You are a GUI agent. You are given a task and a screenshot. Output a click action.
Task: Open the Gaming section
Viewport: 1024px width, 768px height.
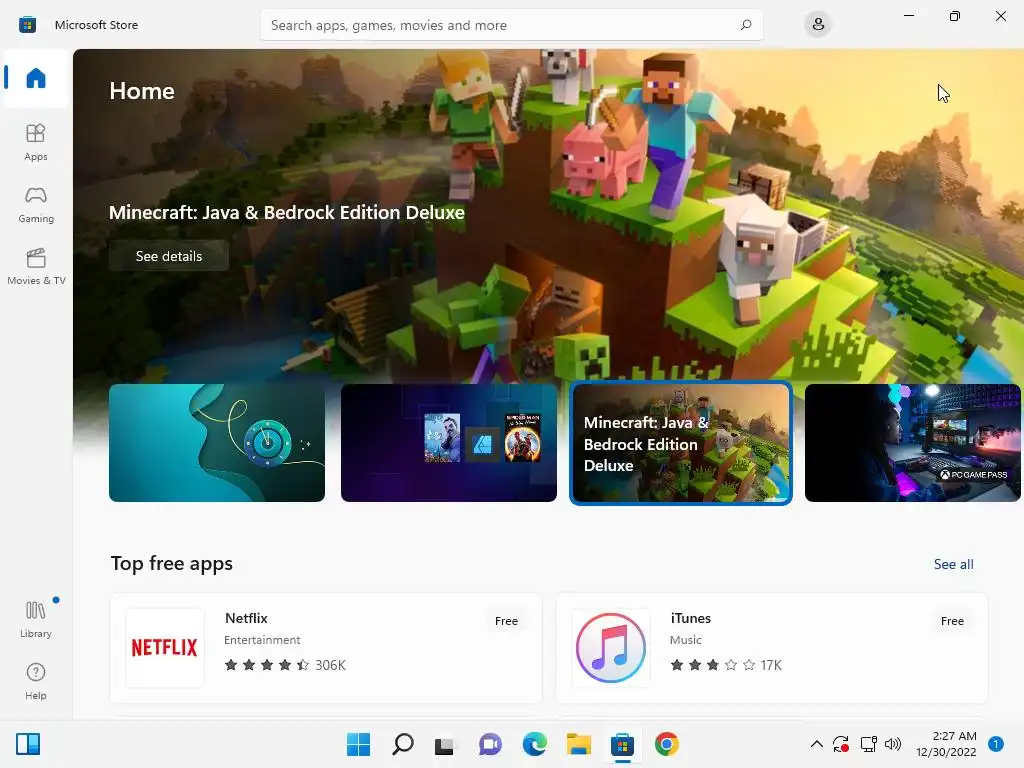tap(36, 205)
